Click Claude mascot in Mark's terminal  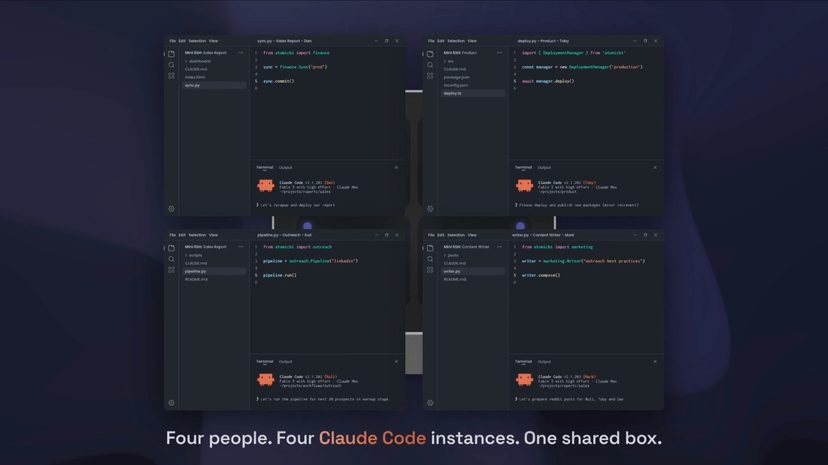click(x=524, y=379)
